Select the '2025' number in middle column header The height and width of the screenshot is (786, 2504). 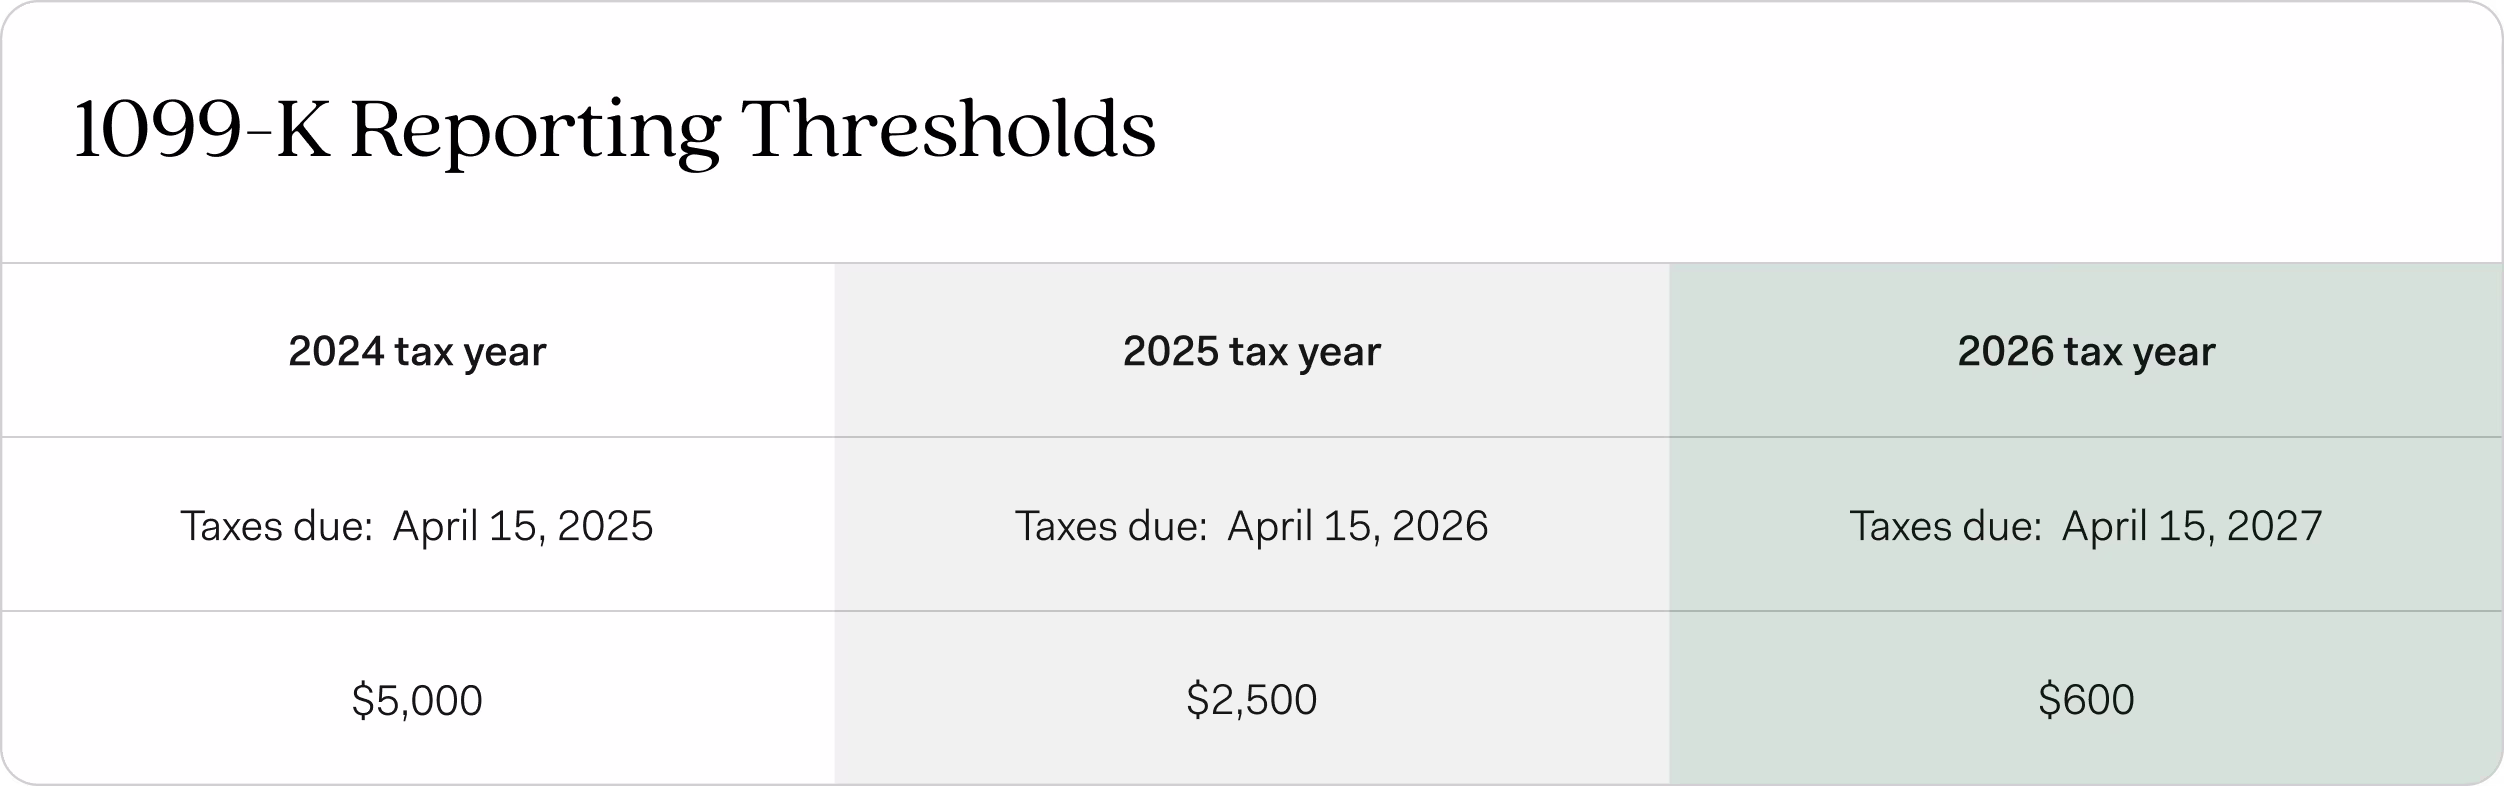[1171, 351]
